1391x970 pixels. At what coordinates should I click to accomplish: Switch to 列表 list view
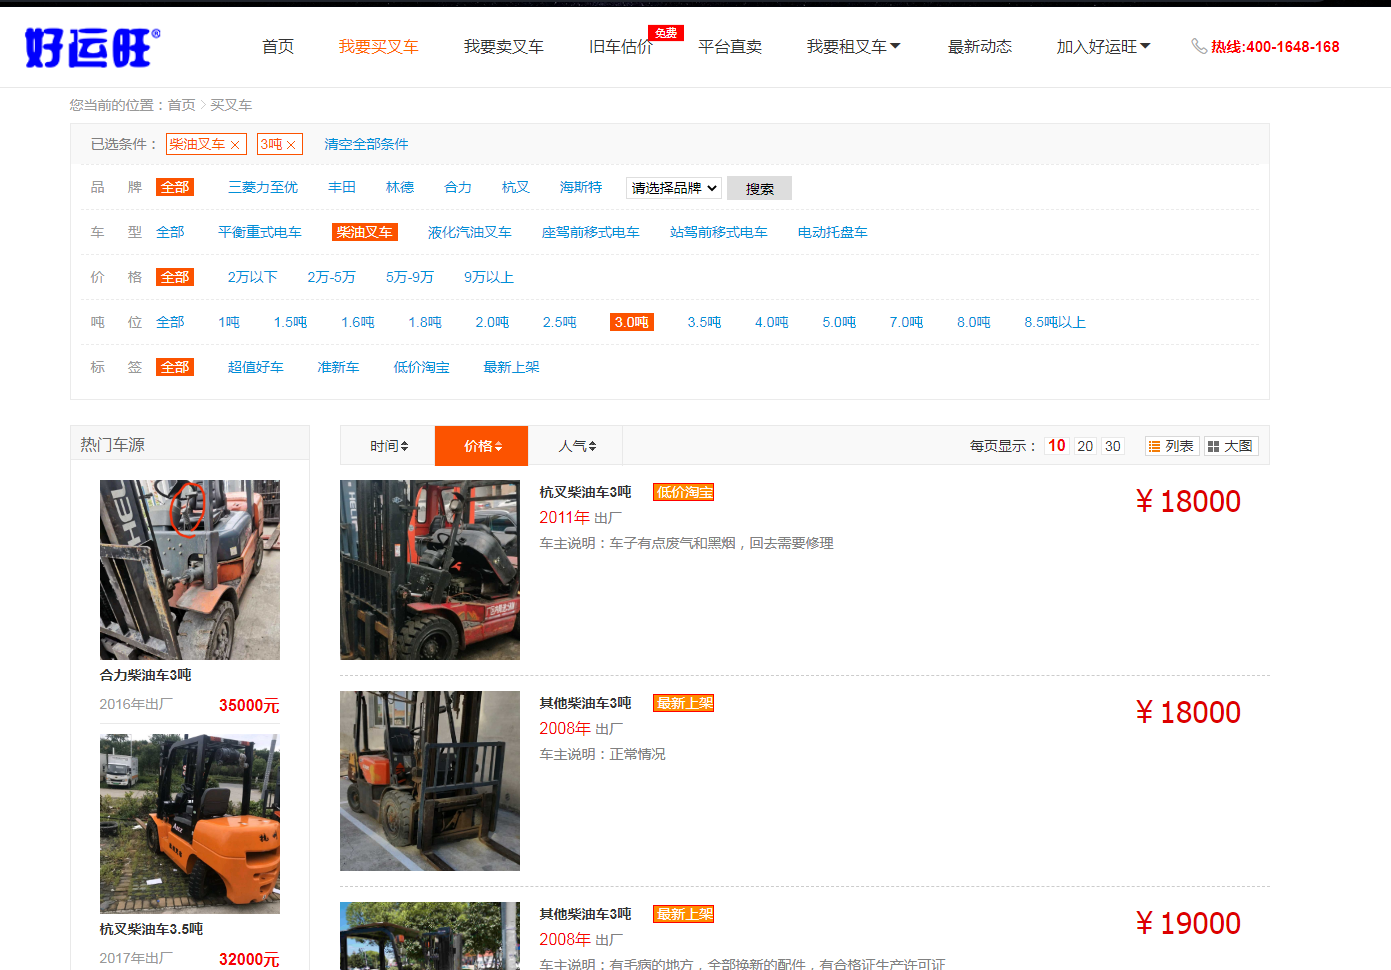[1171, 446]
